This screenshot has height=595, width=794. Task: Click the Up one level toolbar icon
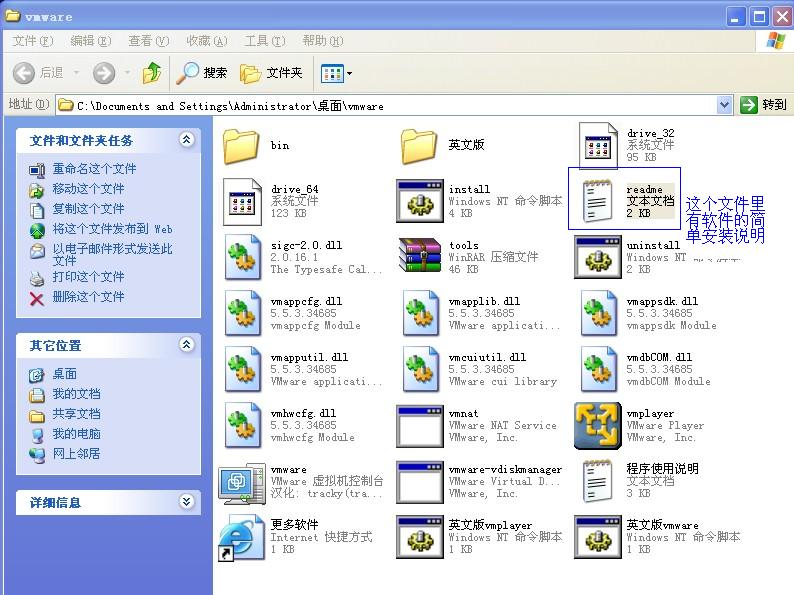tap(152, 73)
